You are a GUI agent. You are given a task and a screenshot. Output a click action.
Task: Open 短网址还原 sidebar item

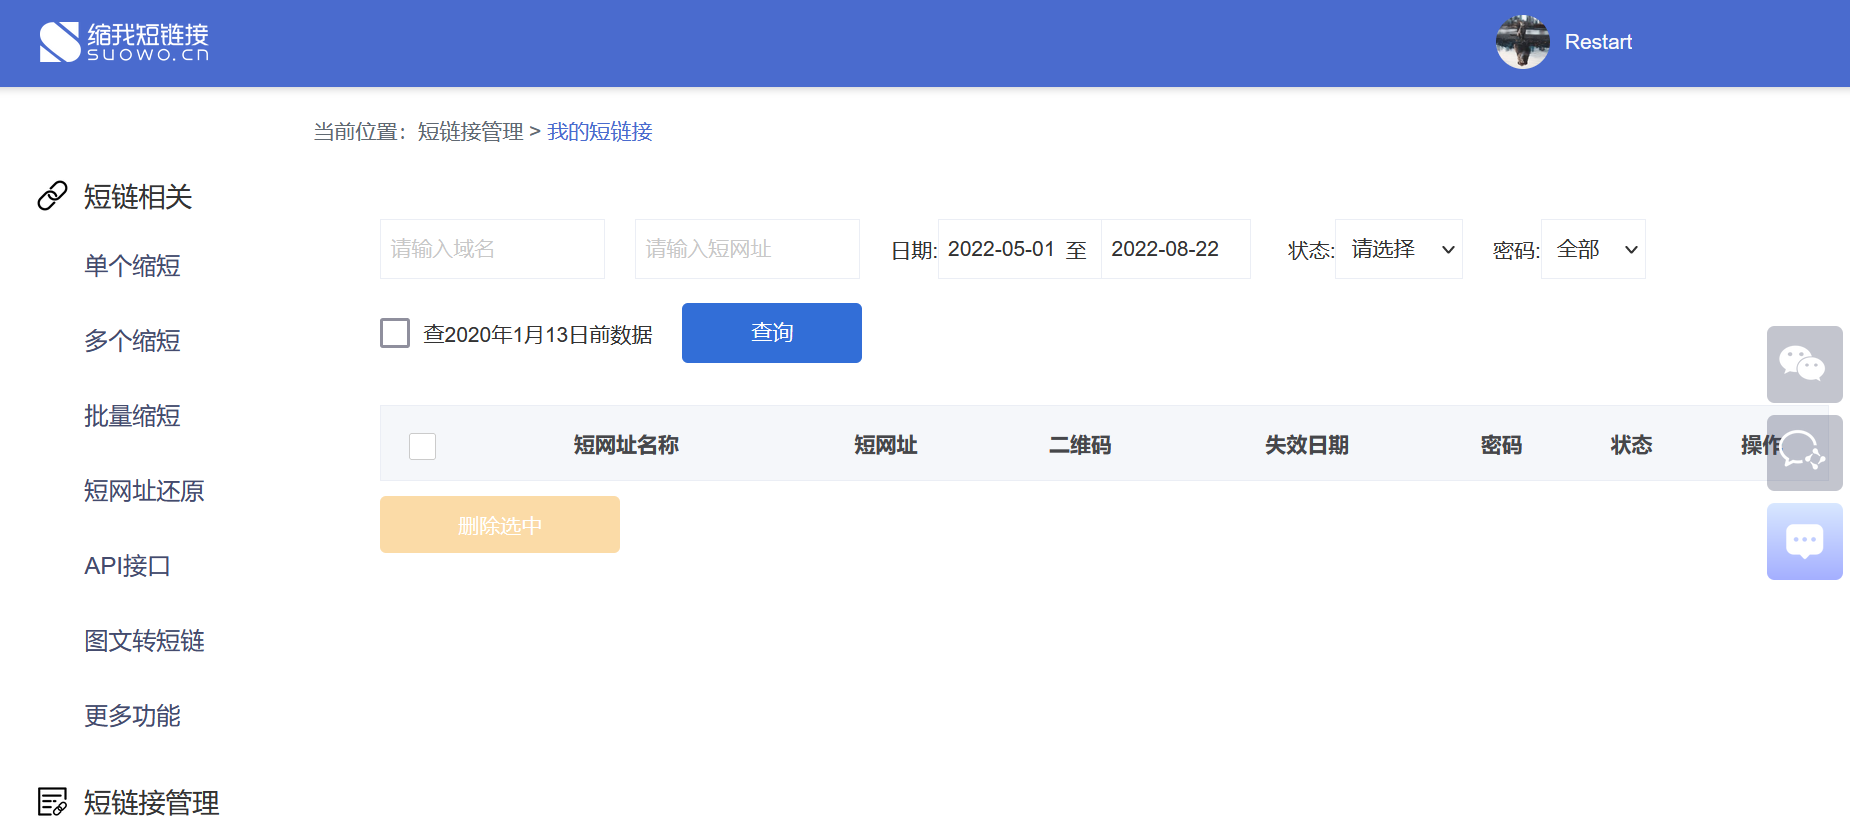[x=144, y=491]
